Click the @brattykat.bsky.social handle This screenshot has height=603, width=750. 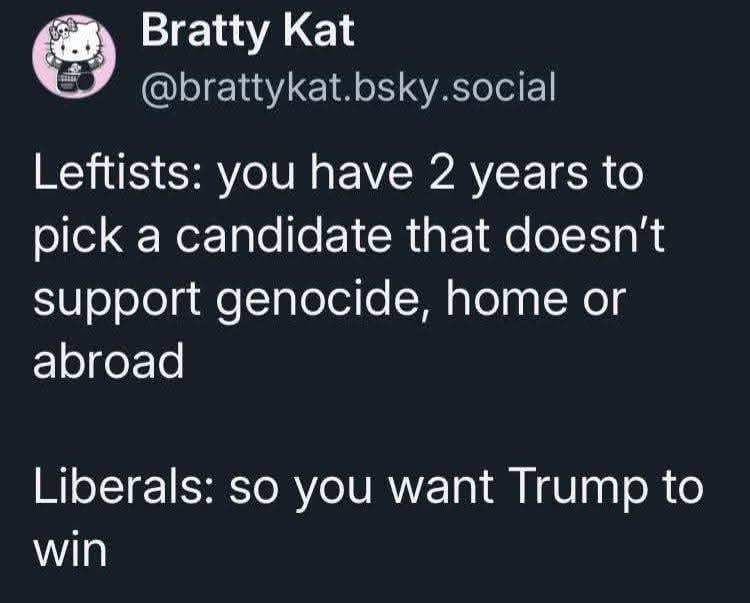pos(348,87)
